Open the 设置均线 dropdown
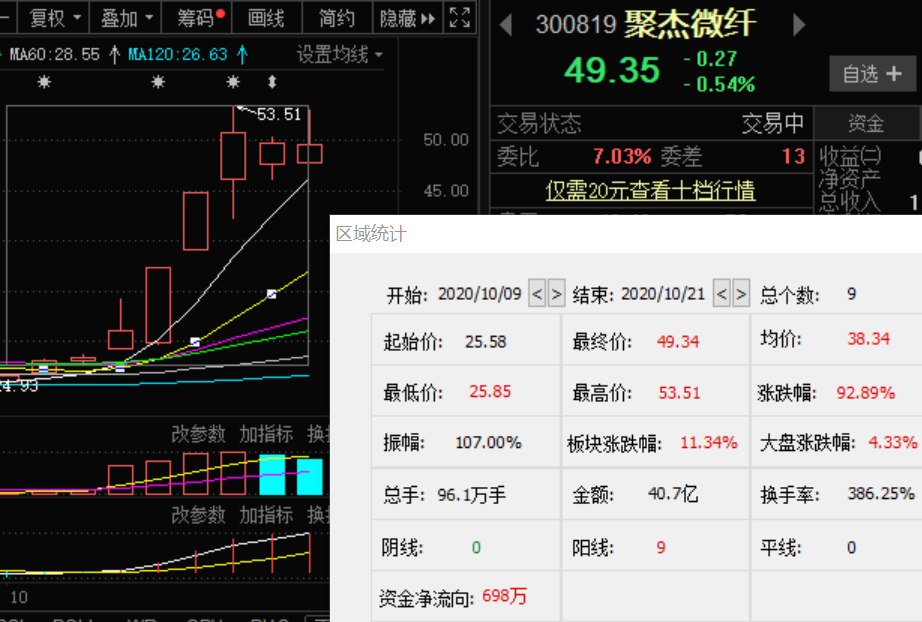 pos(340,55)
